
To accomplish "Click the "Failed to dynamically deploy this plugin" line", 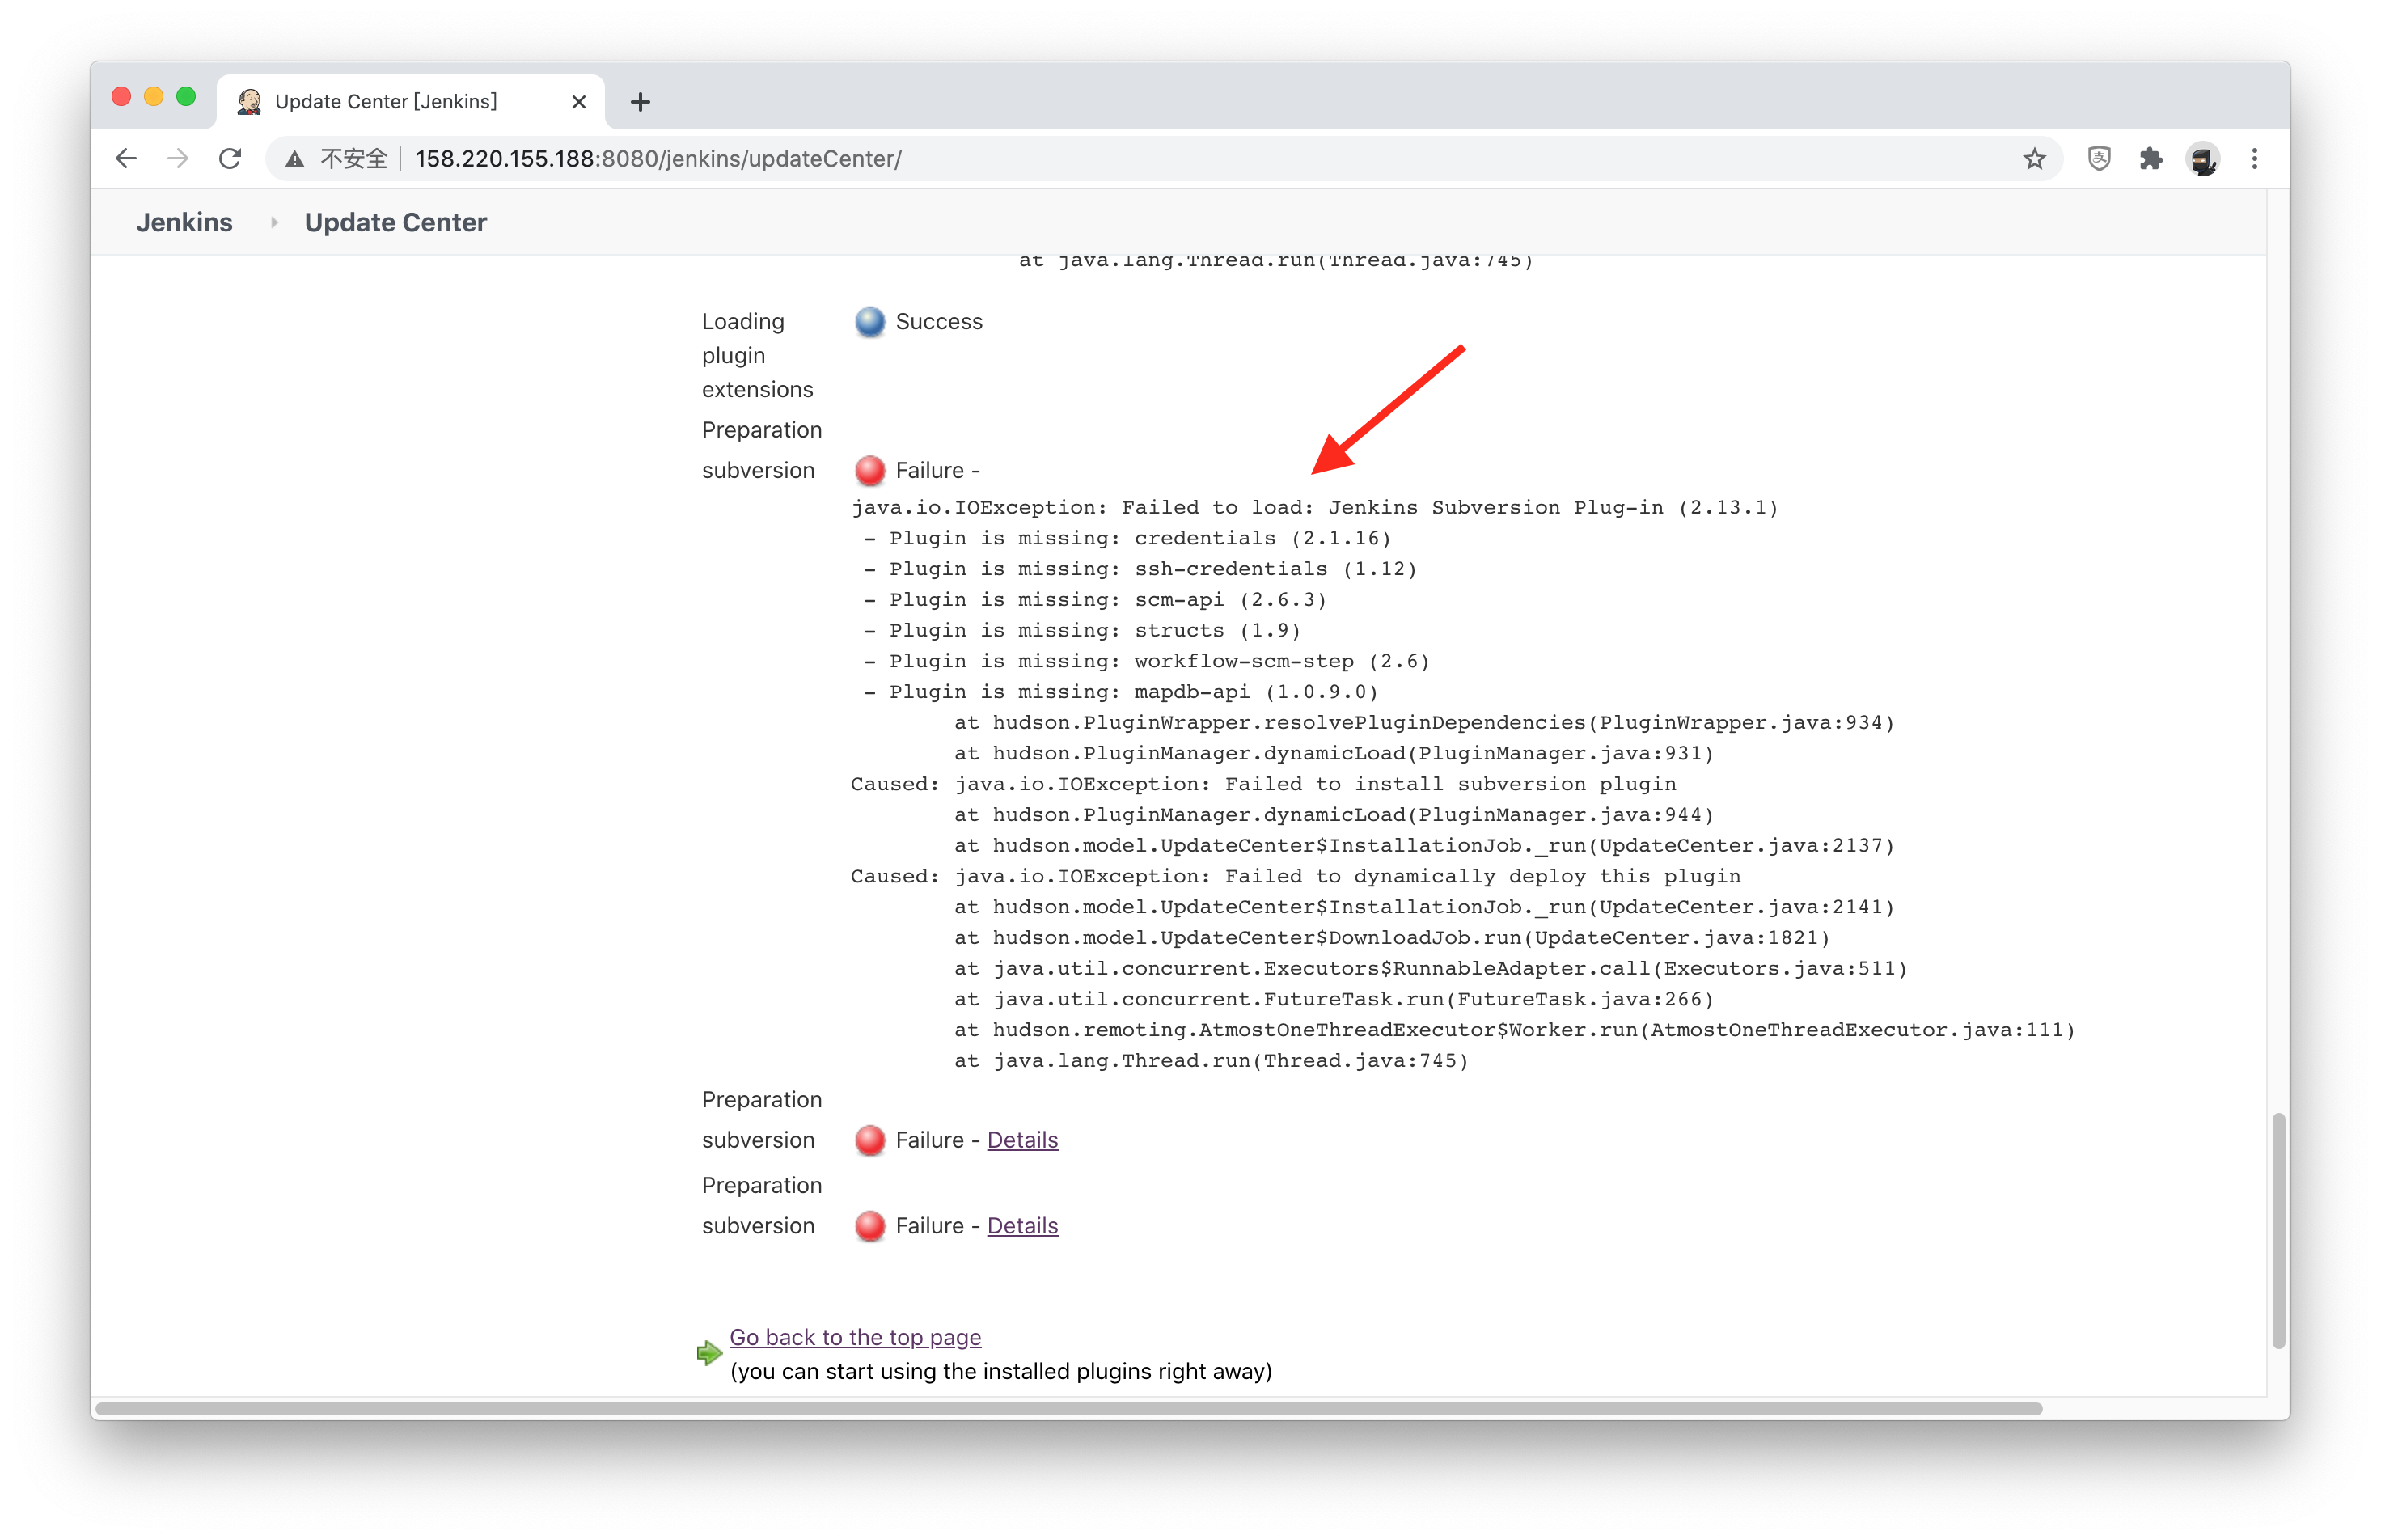I will (x=1295, y=876).
